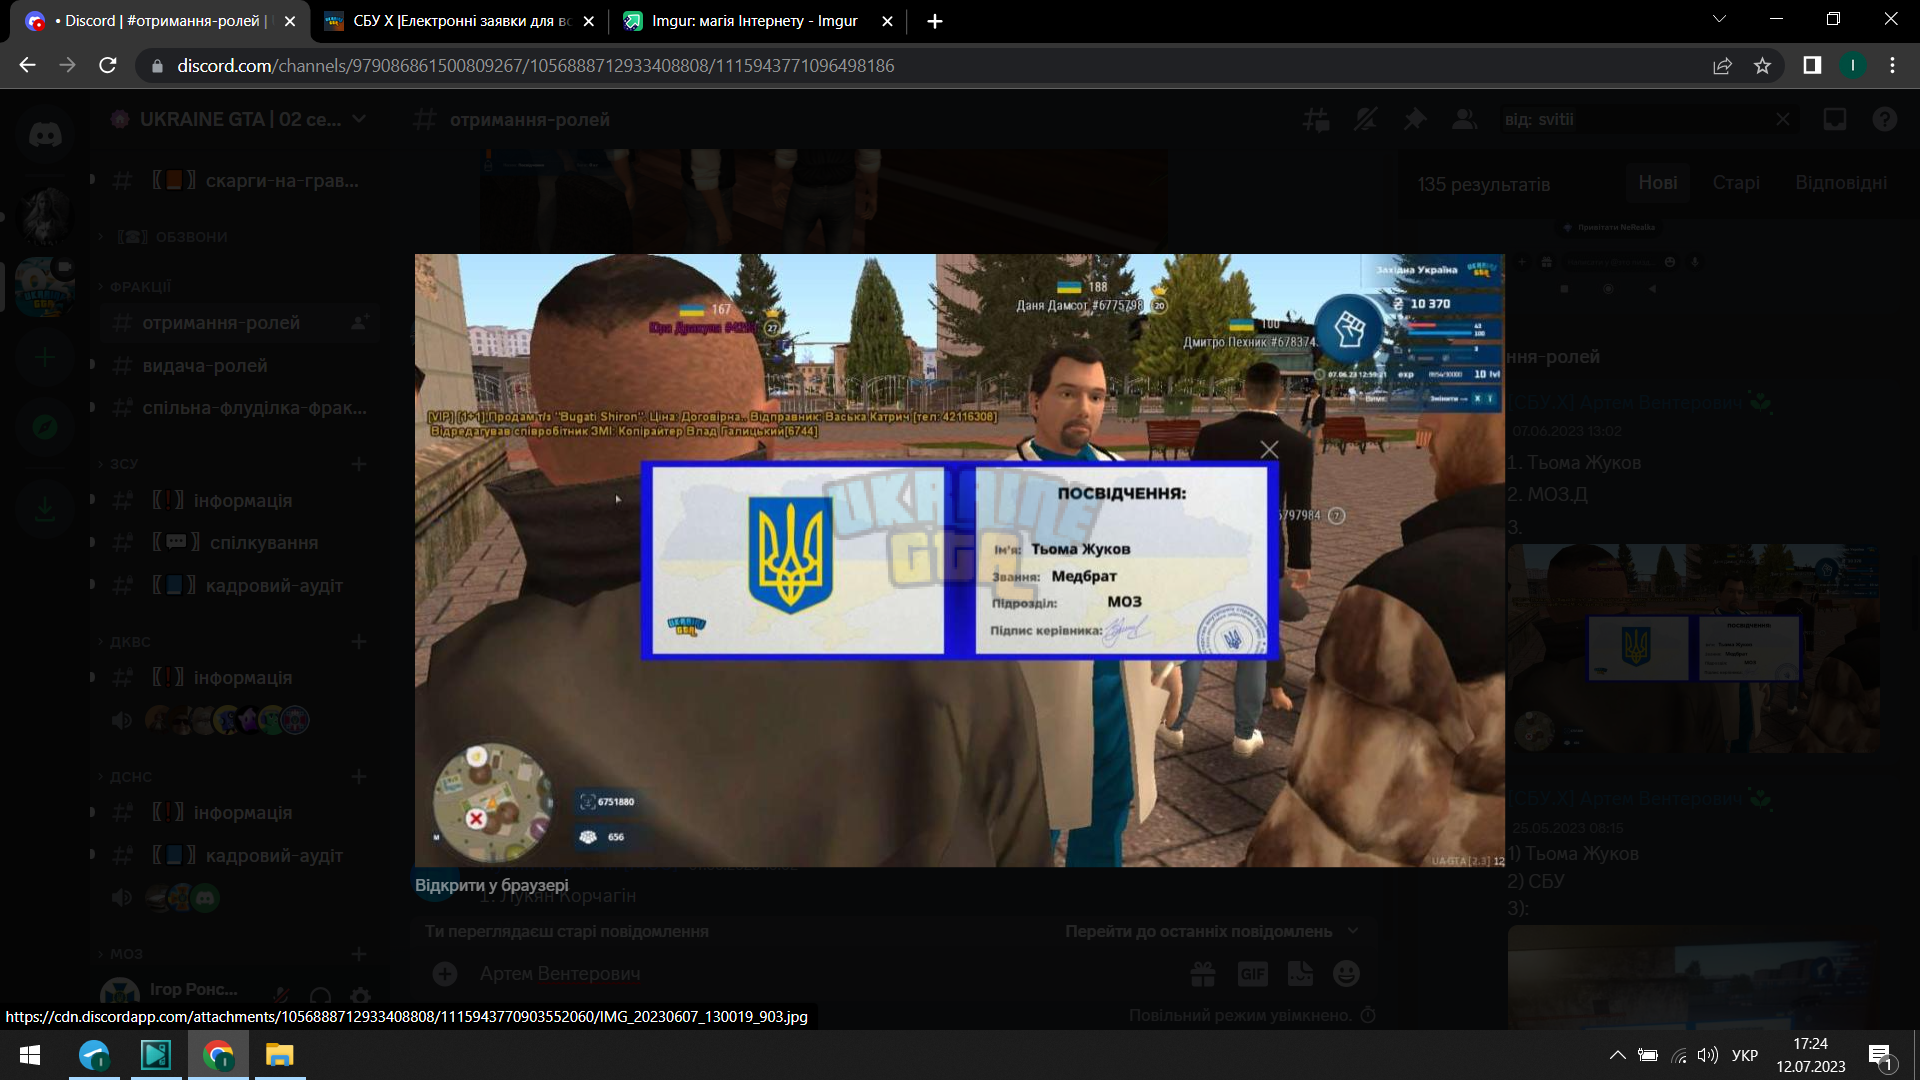
Task: Open Windows Start menu
Action: click(30, 1055)
